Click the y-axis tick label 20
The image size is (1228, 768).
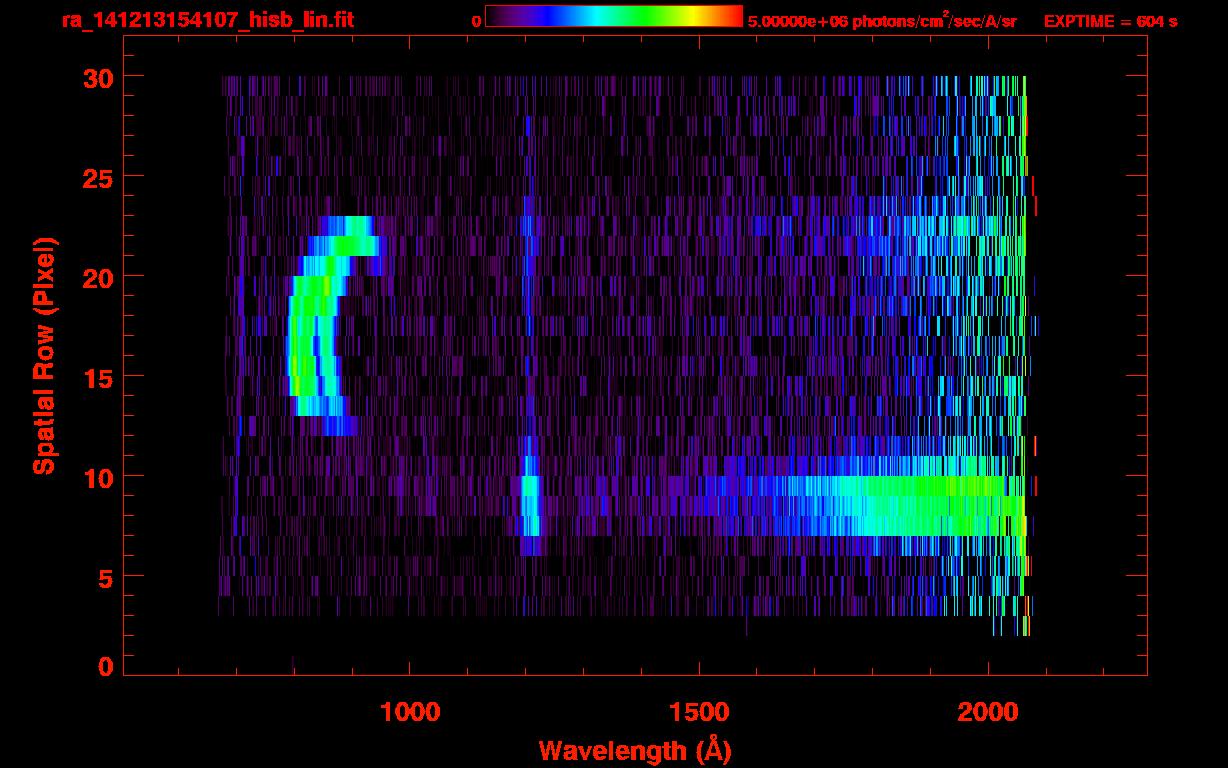click(96, 277)
